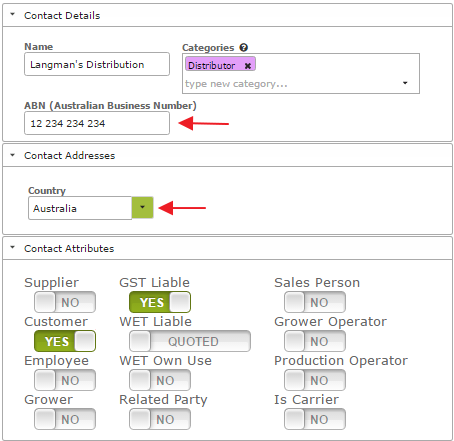Switch on the Grower Operator toggle
This screenshot has height=441, width=454.
(315, 341)
